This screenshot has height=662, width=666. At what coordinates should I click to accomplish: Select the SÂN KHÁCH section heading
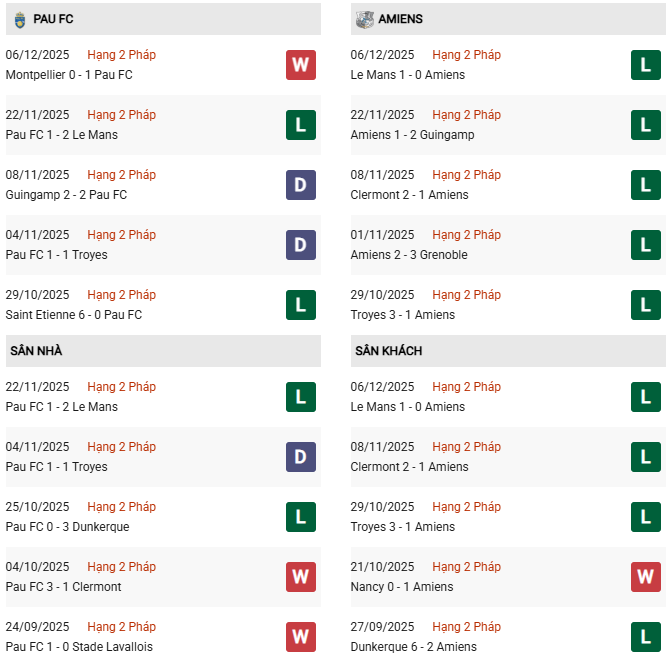(x=388, y=351)
